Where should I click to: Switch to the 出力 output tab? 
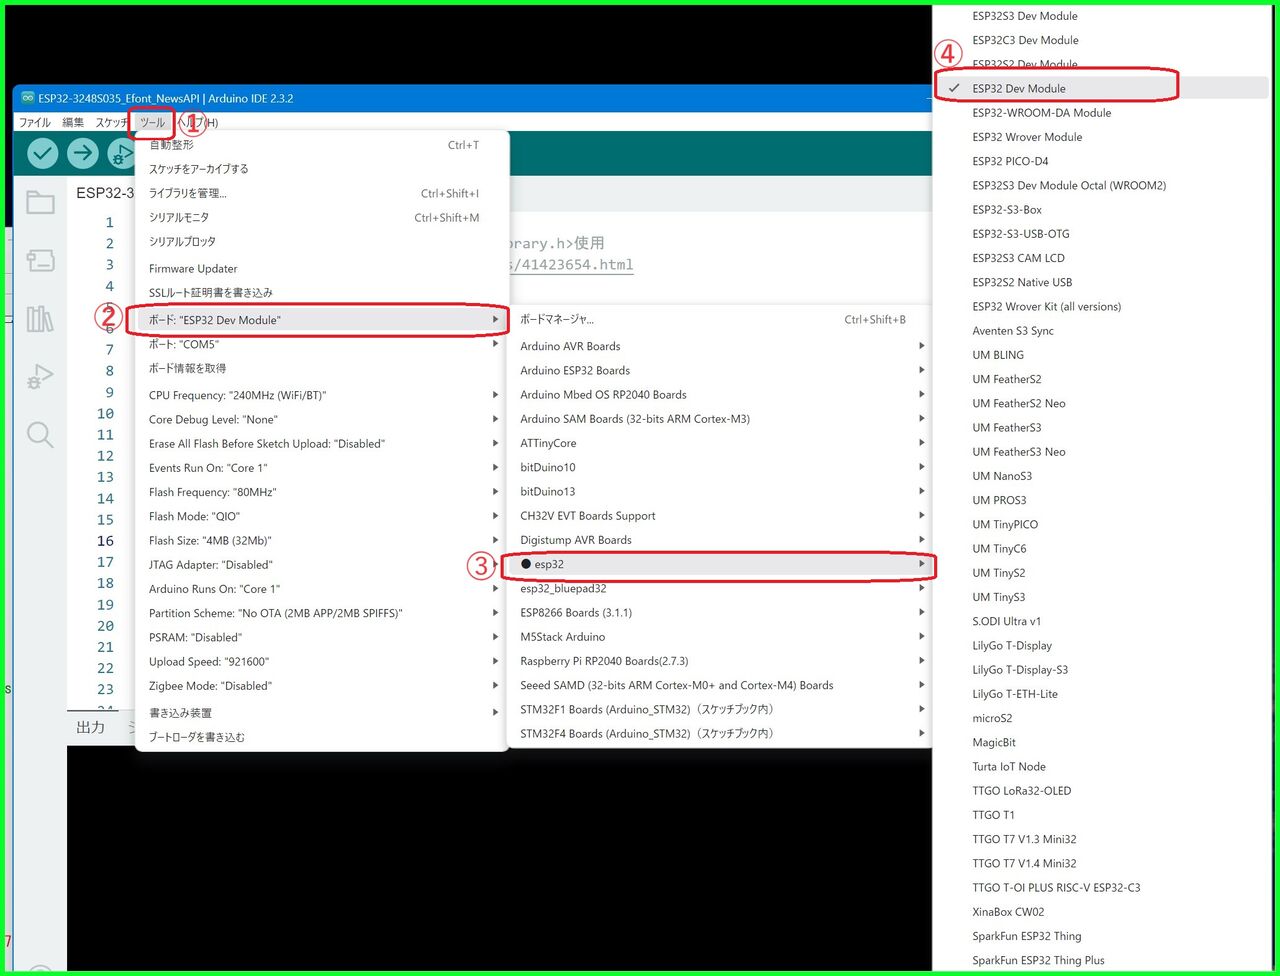pyautogui.click(x=91, y=727)
